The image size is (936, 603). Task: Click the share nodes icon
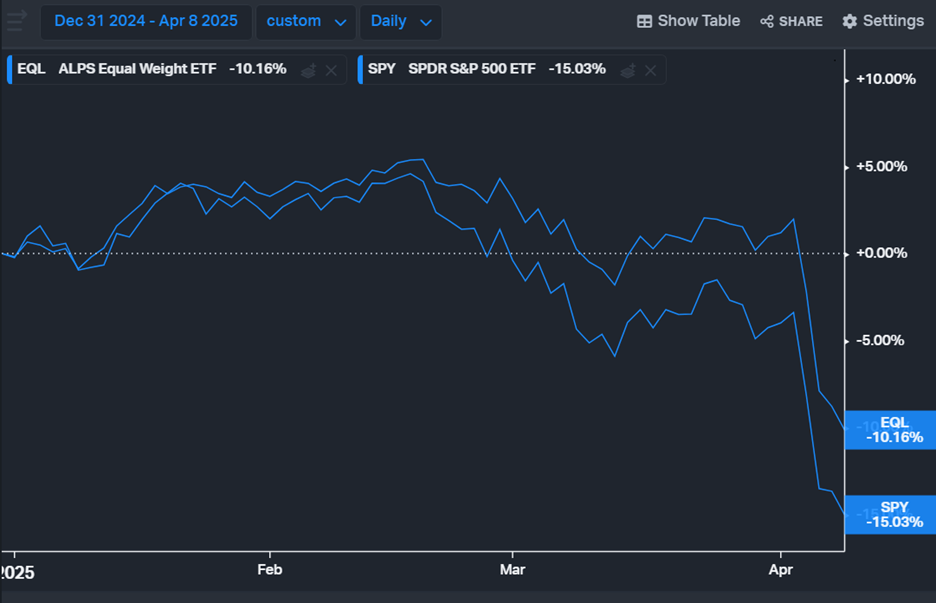[766, 21]
